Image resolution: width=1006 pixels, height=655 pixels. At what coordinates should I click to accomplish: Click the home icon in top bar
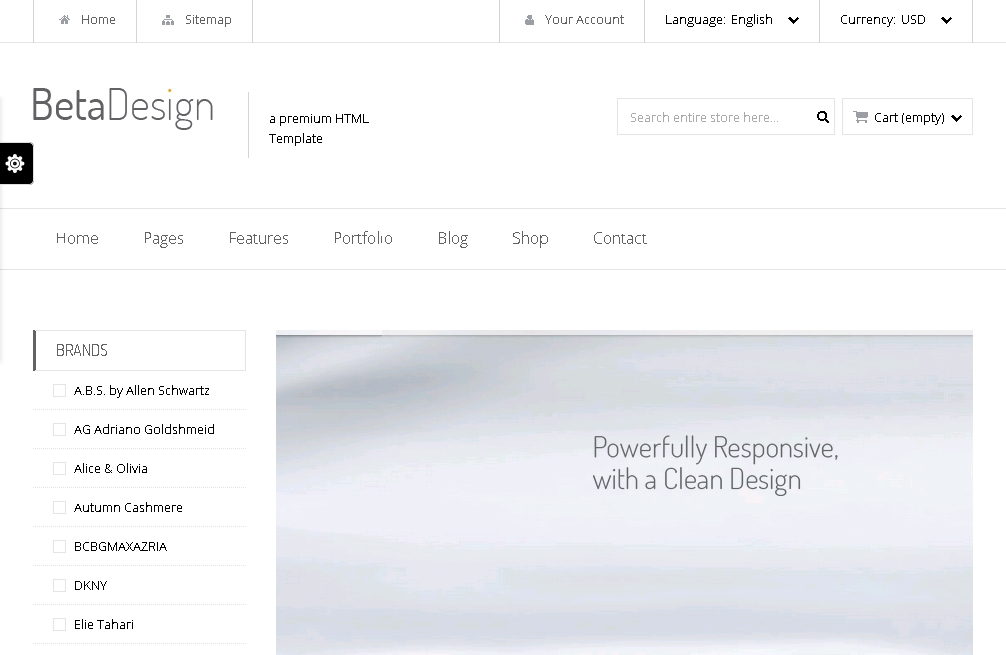tap(65, 20)
